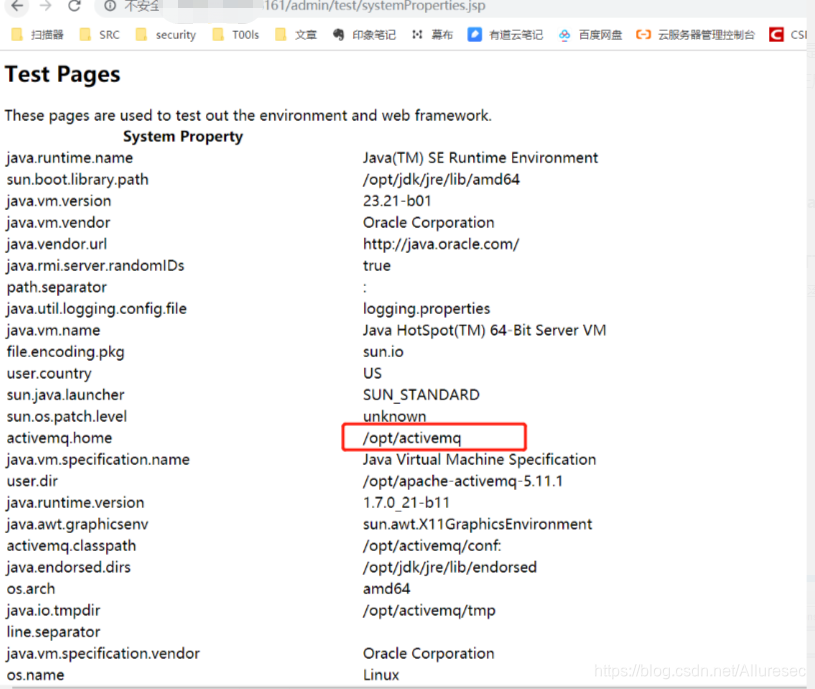Open the 扫描器 bookmark folder
This screenshot has height=689, width=815.
tap(37, 35)
